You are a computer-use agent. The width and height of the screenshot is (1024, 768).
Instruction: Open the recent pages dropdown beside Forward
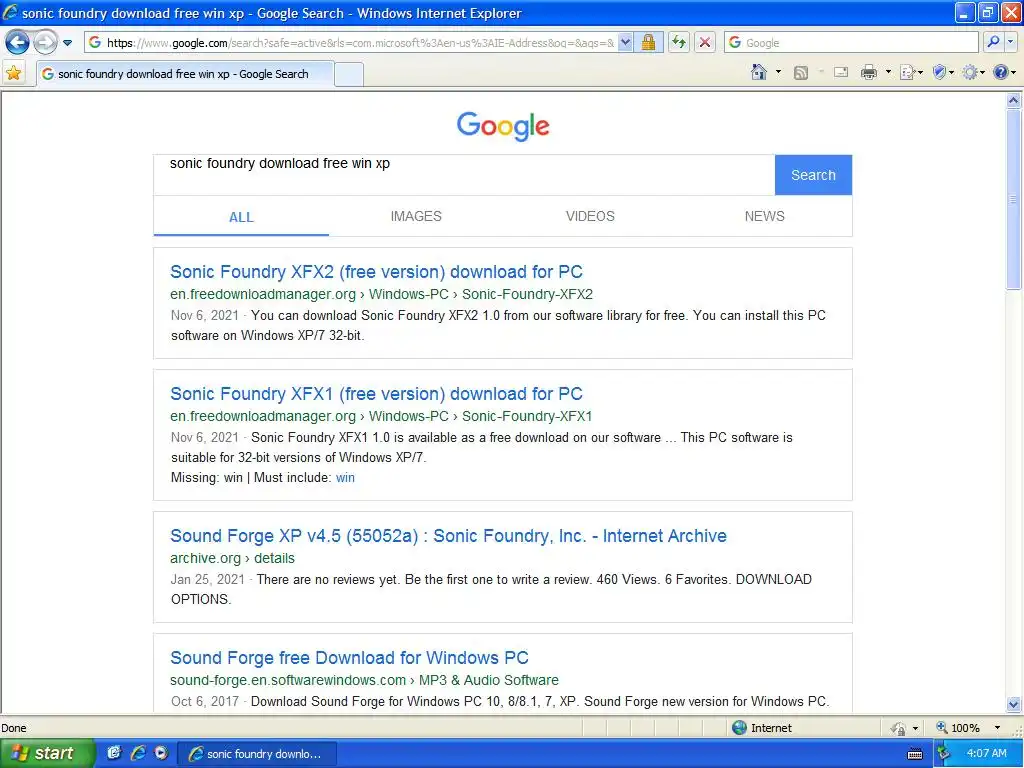(x=67, y=43)
